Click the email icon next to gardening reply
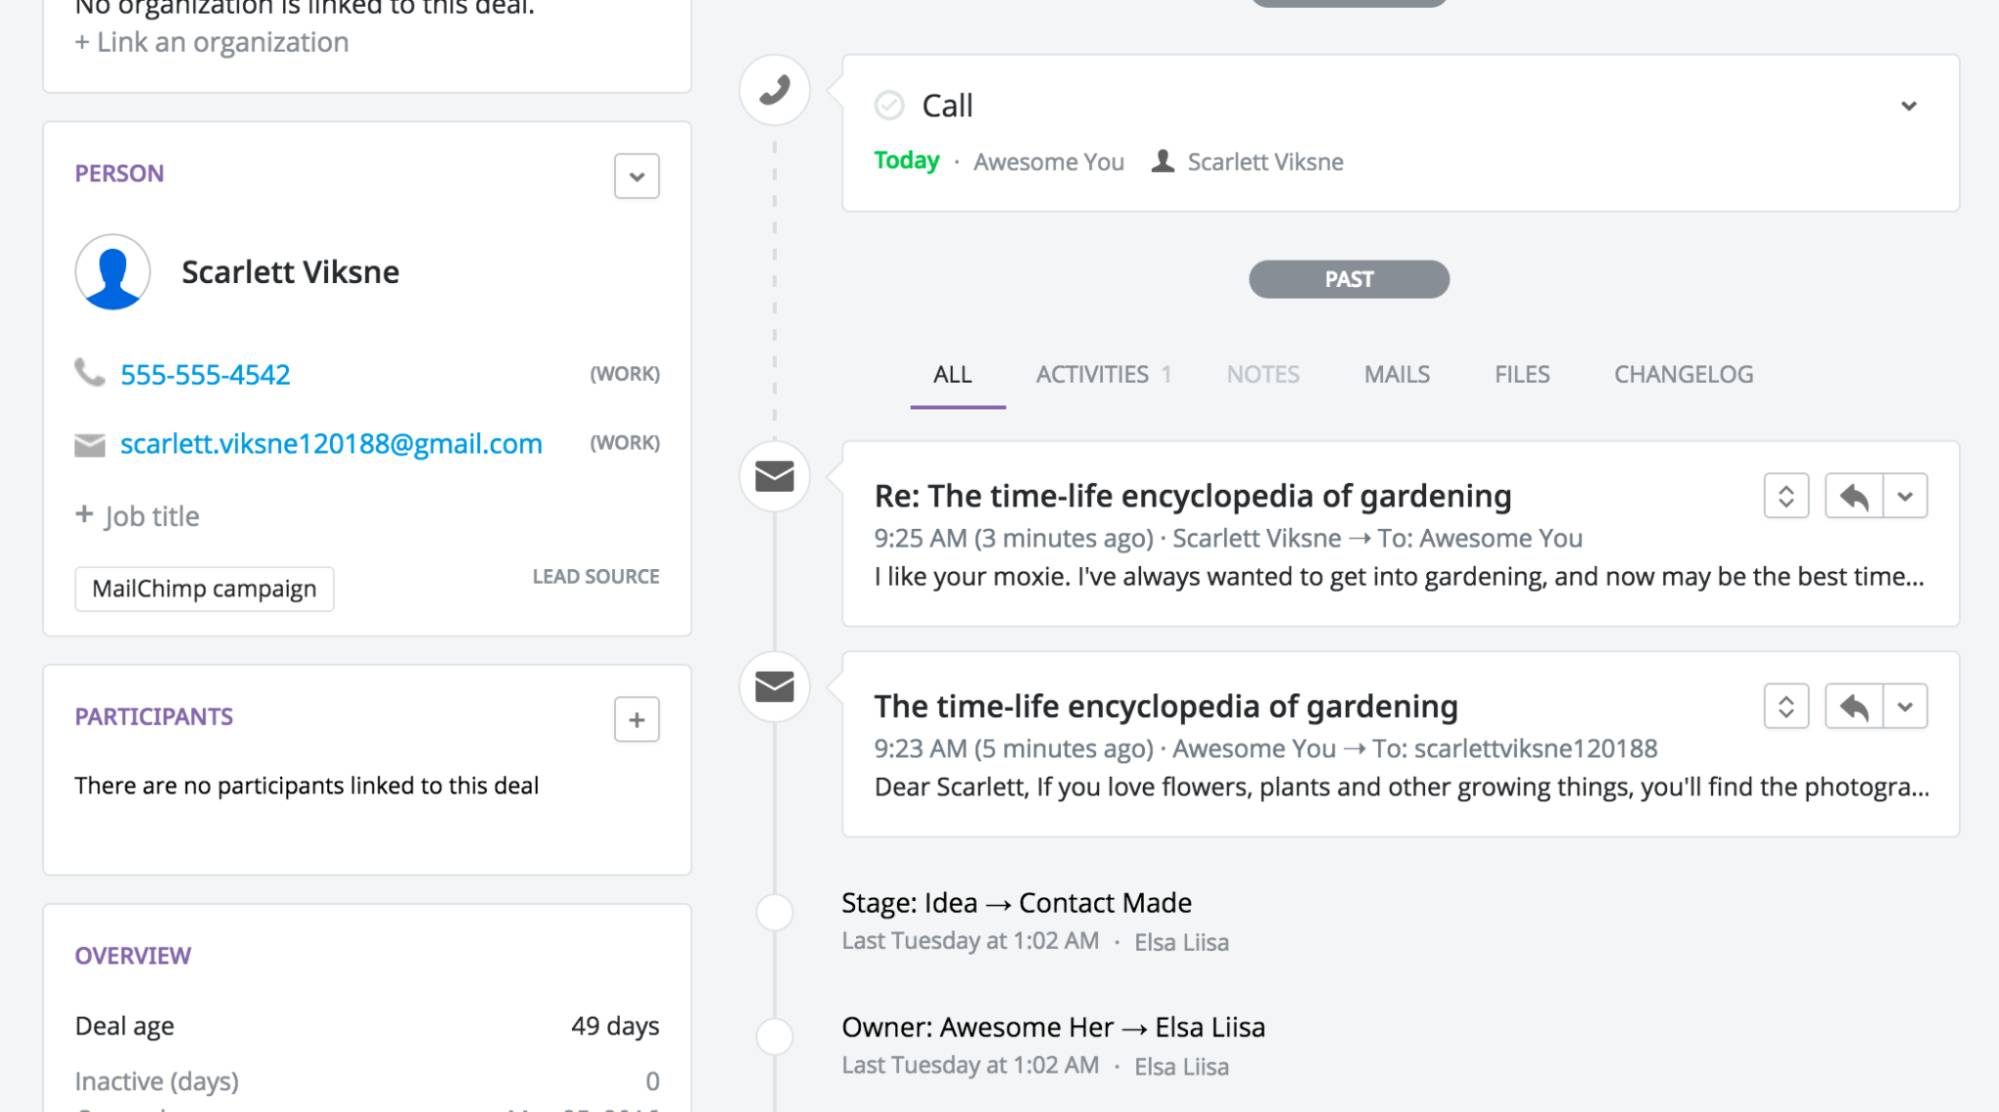This screenshot has width=1999, height=1112. pyautogui.click(x=776, y=477)
